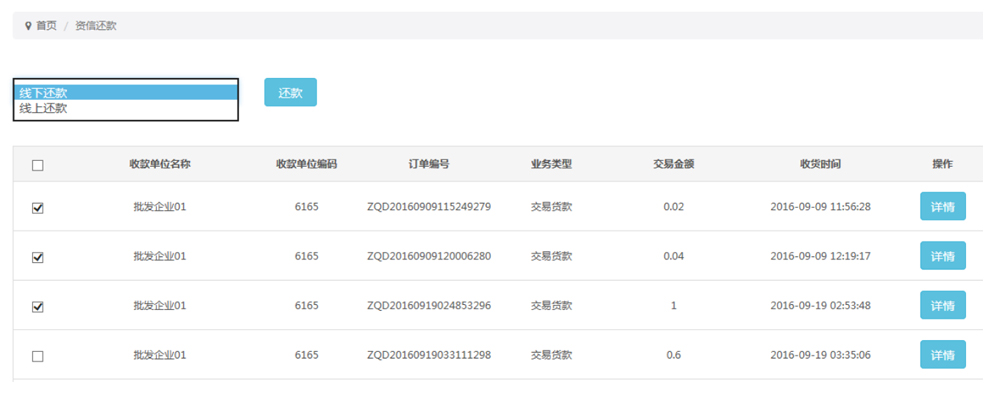This screenshot has height=409, width=984.
Task: Click the location pin icon in breadcrumb
Action: pyautogui.click(x=28, y=26)
